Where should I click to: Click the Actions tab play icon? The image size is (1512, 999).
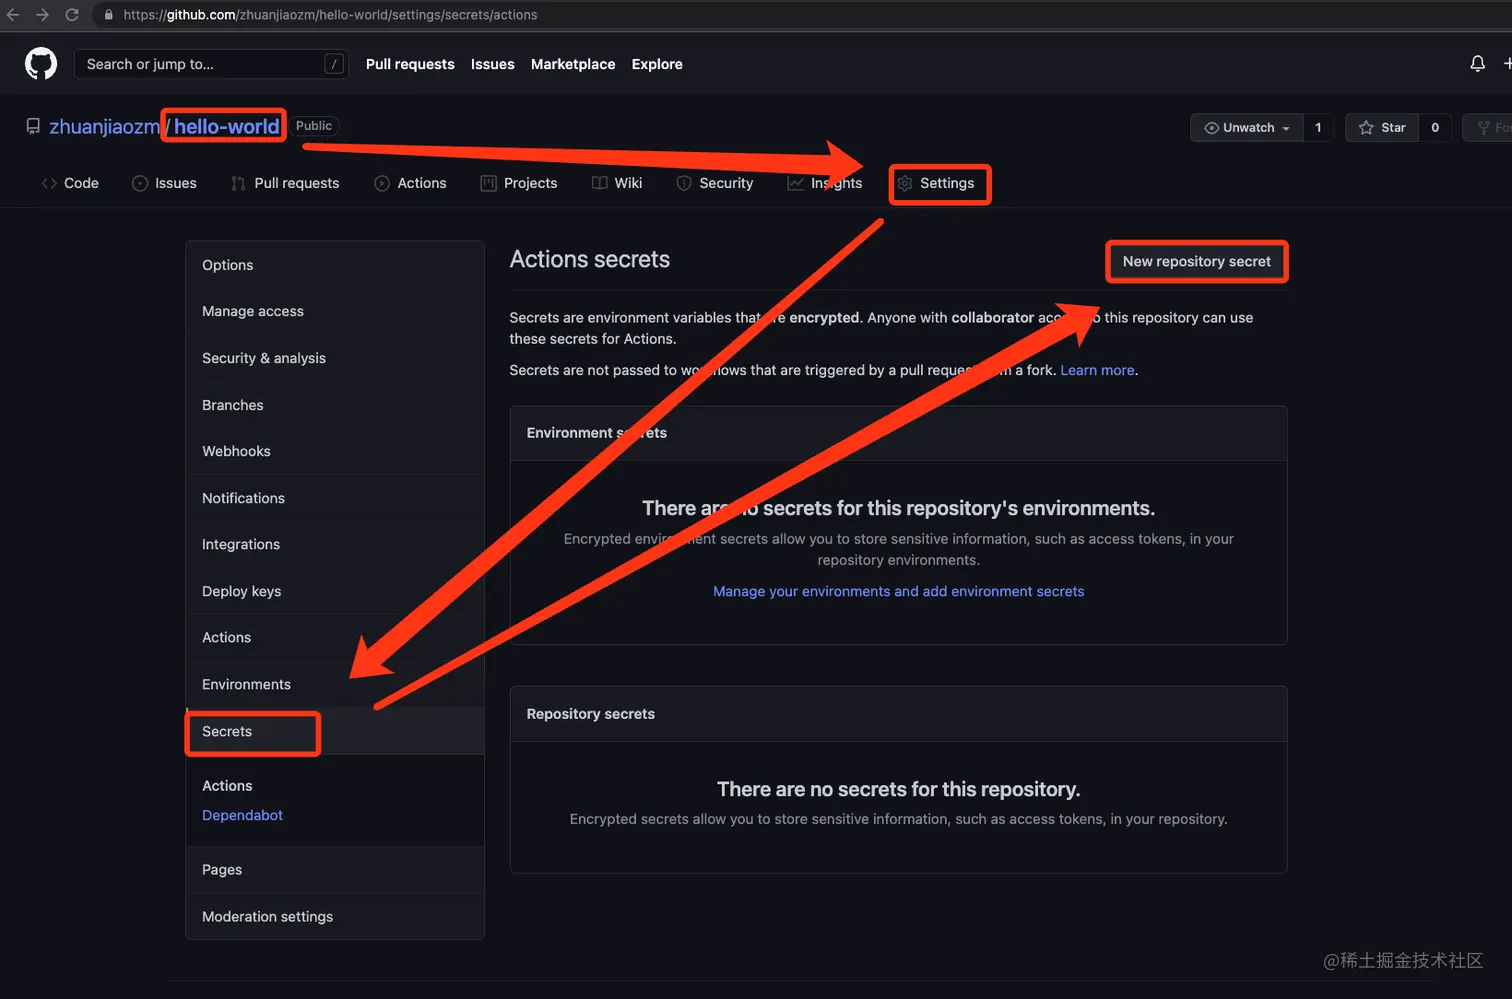tap(382, 183)
